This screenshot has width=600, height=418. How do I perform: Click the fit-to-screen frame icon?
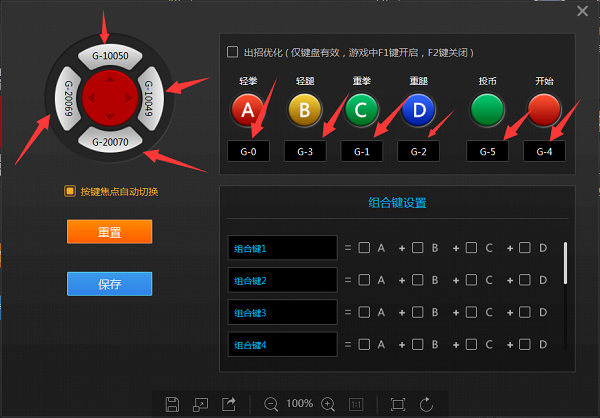click(397, 403)
